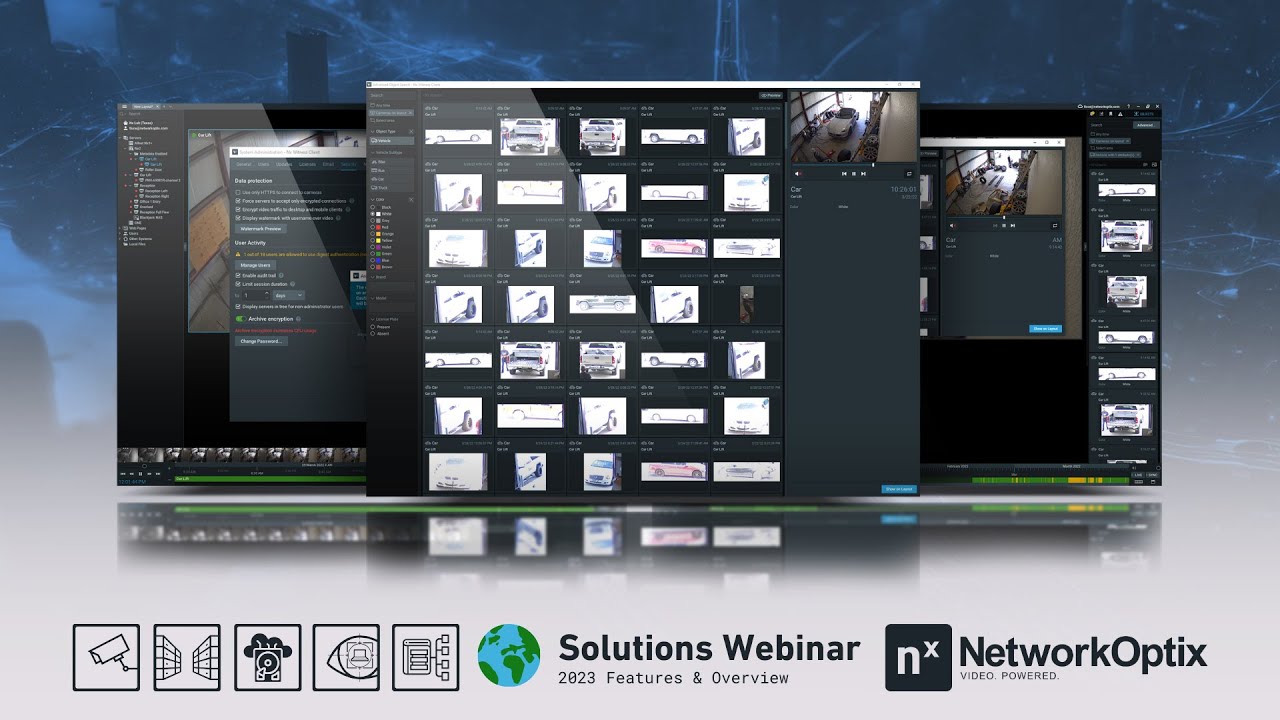Toggle sync icon in center preview player
The image size is (1280, 720).
point(909,174)
